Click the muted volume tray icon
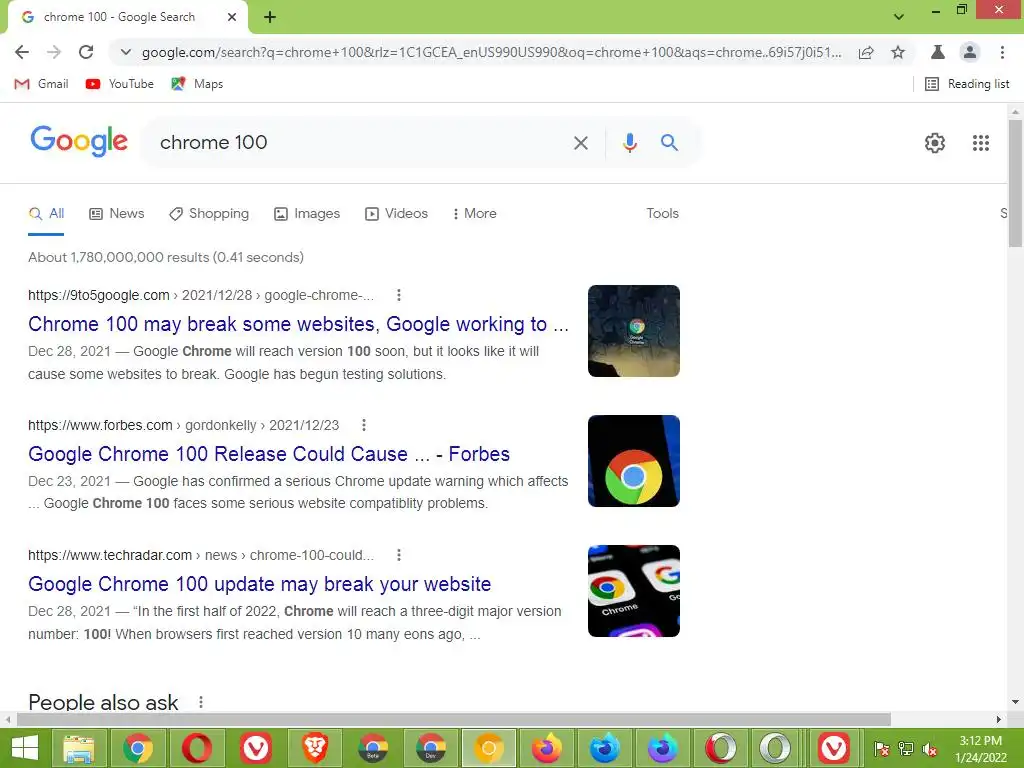 [930, 749]
